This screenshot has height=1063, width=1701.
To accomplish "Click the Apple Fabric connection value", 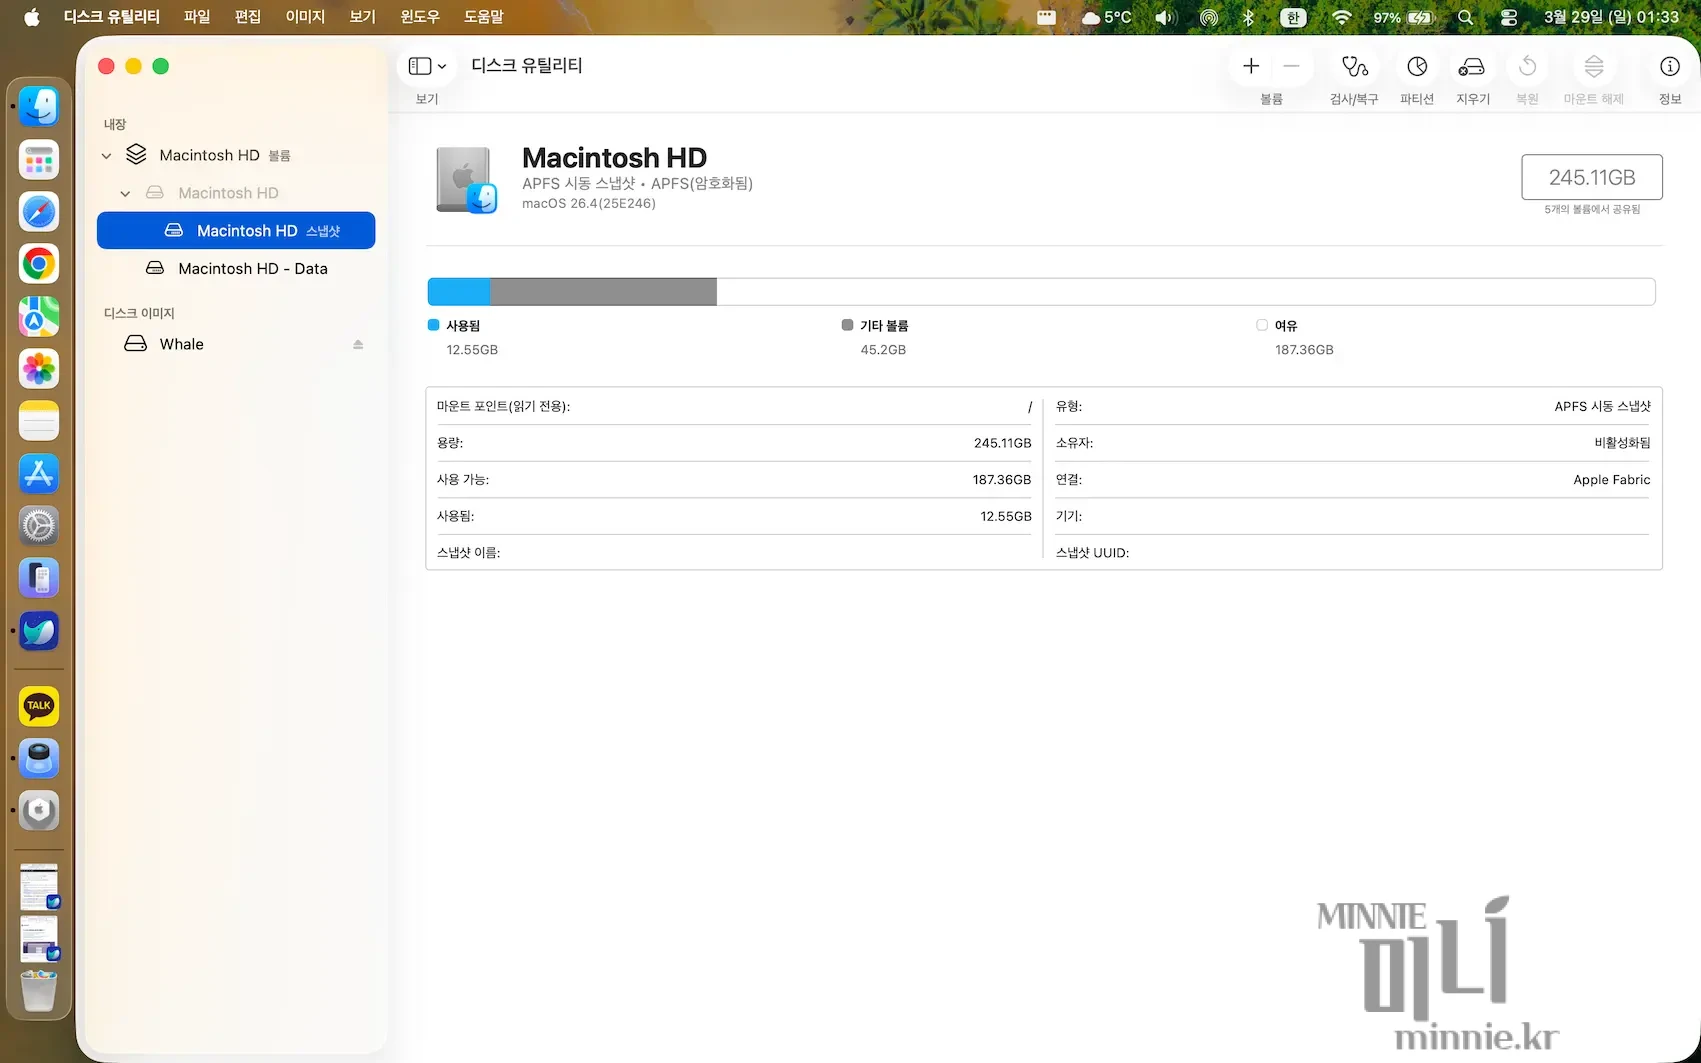I will [x=1611, y=480].
